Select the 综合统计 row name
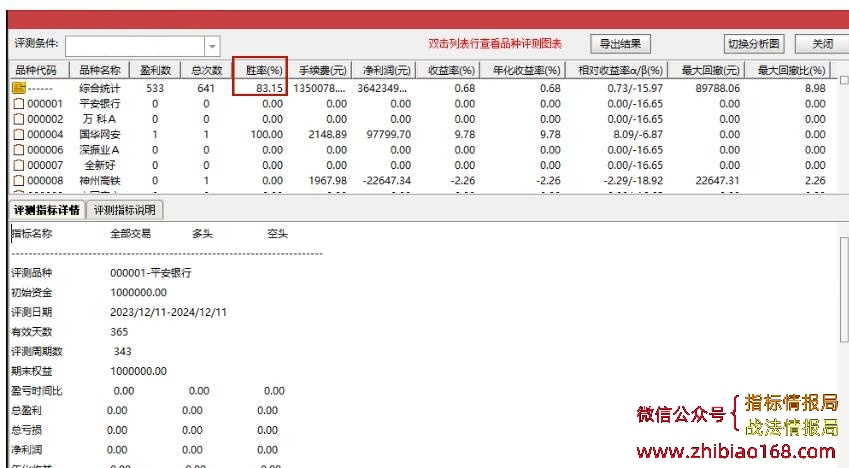The image size is (849, 468). click(100, 88)
